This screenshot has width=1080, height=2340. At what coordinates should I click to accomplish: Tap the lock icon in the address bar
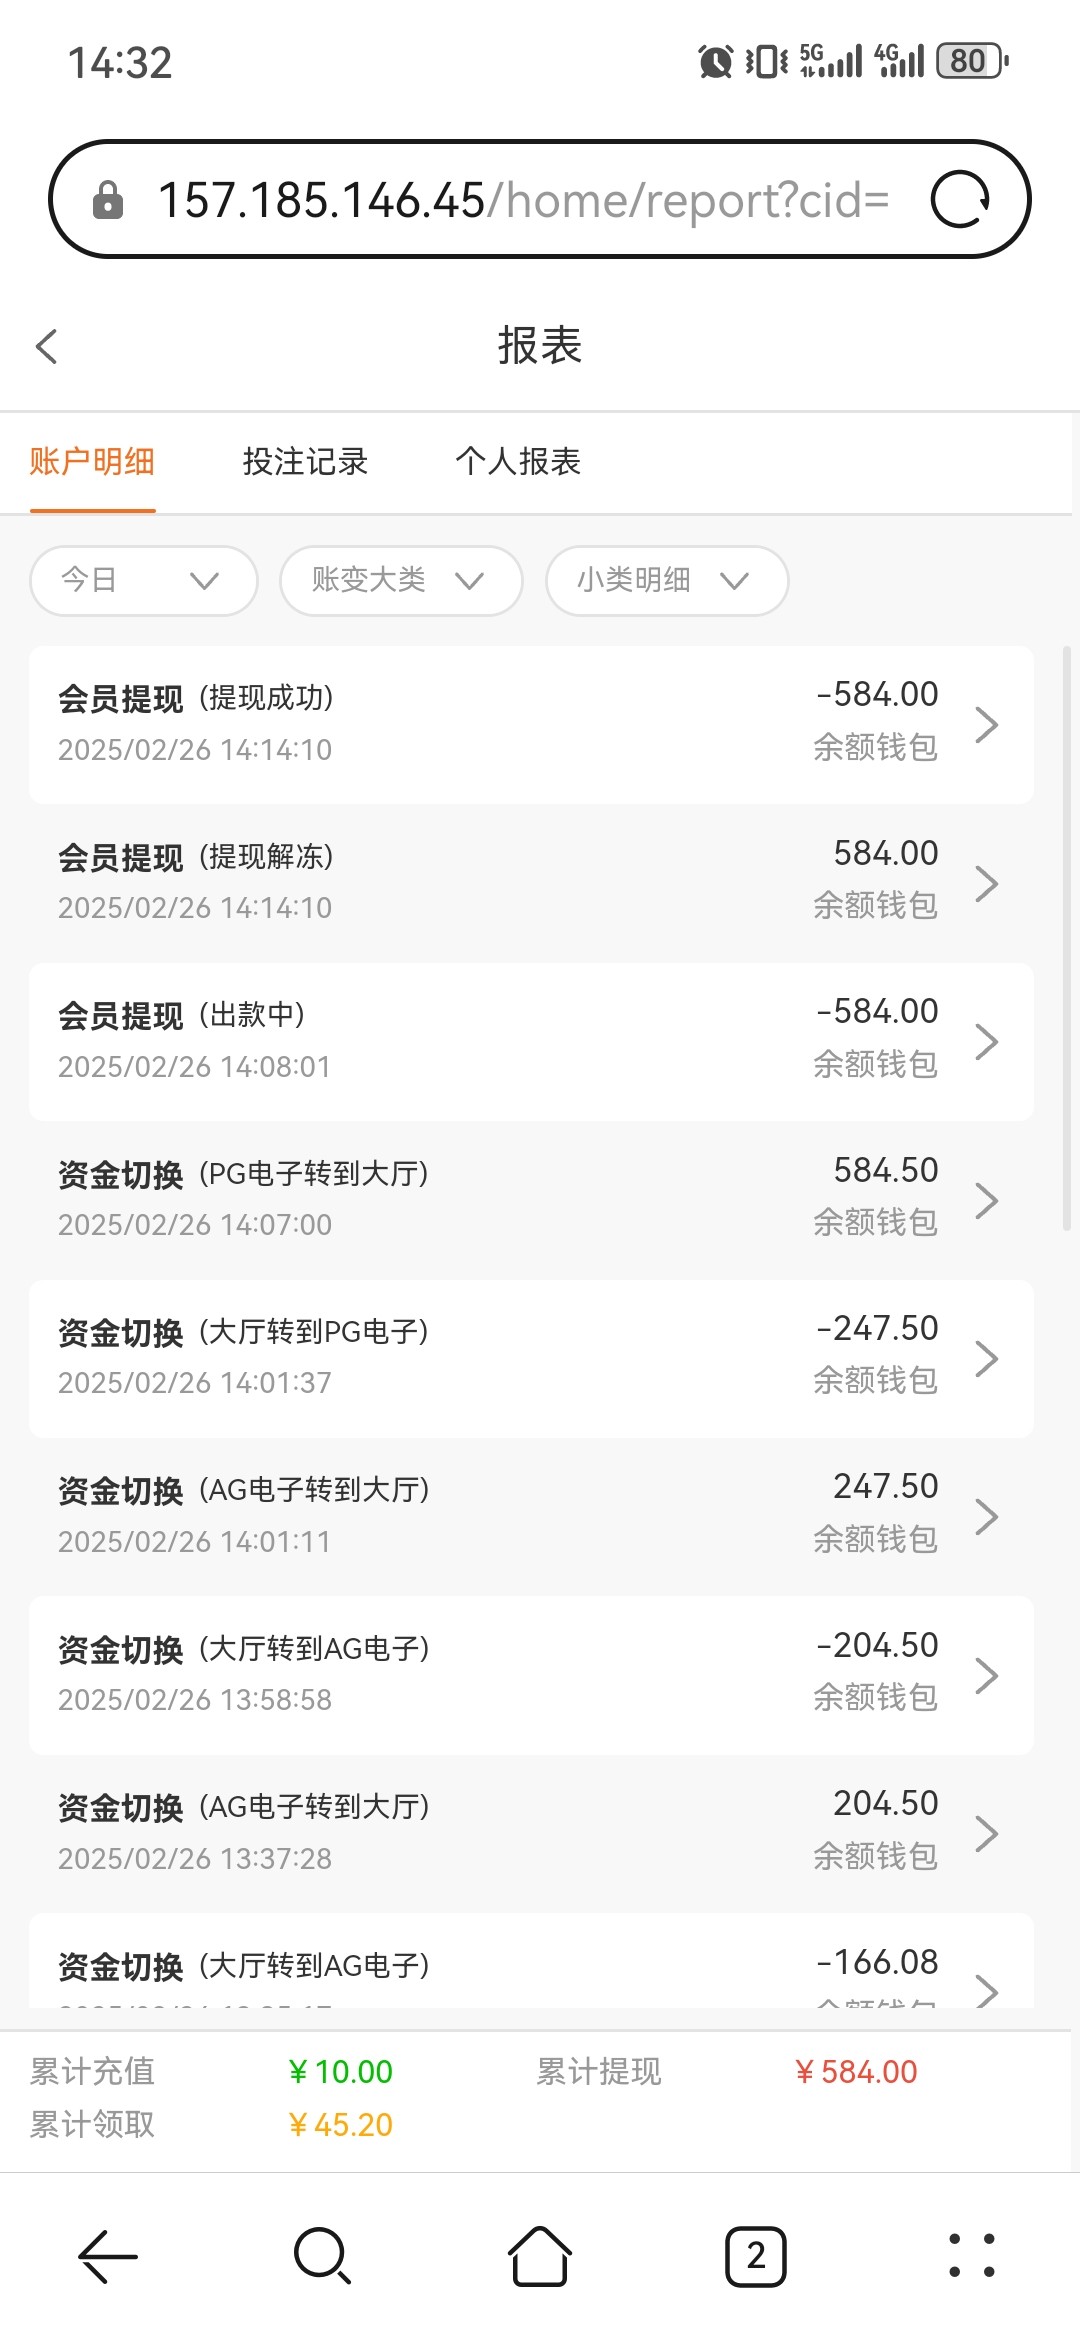(107, 200)
